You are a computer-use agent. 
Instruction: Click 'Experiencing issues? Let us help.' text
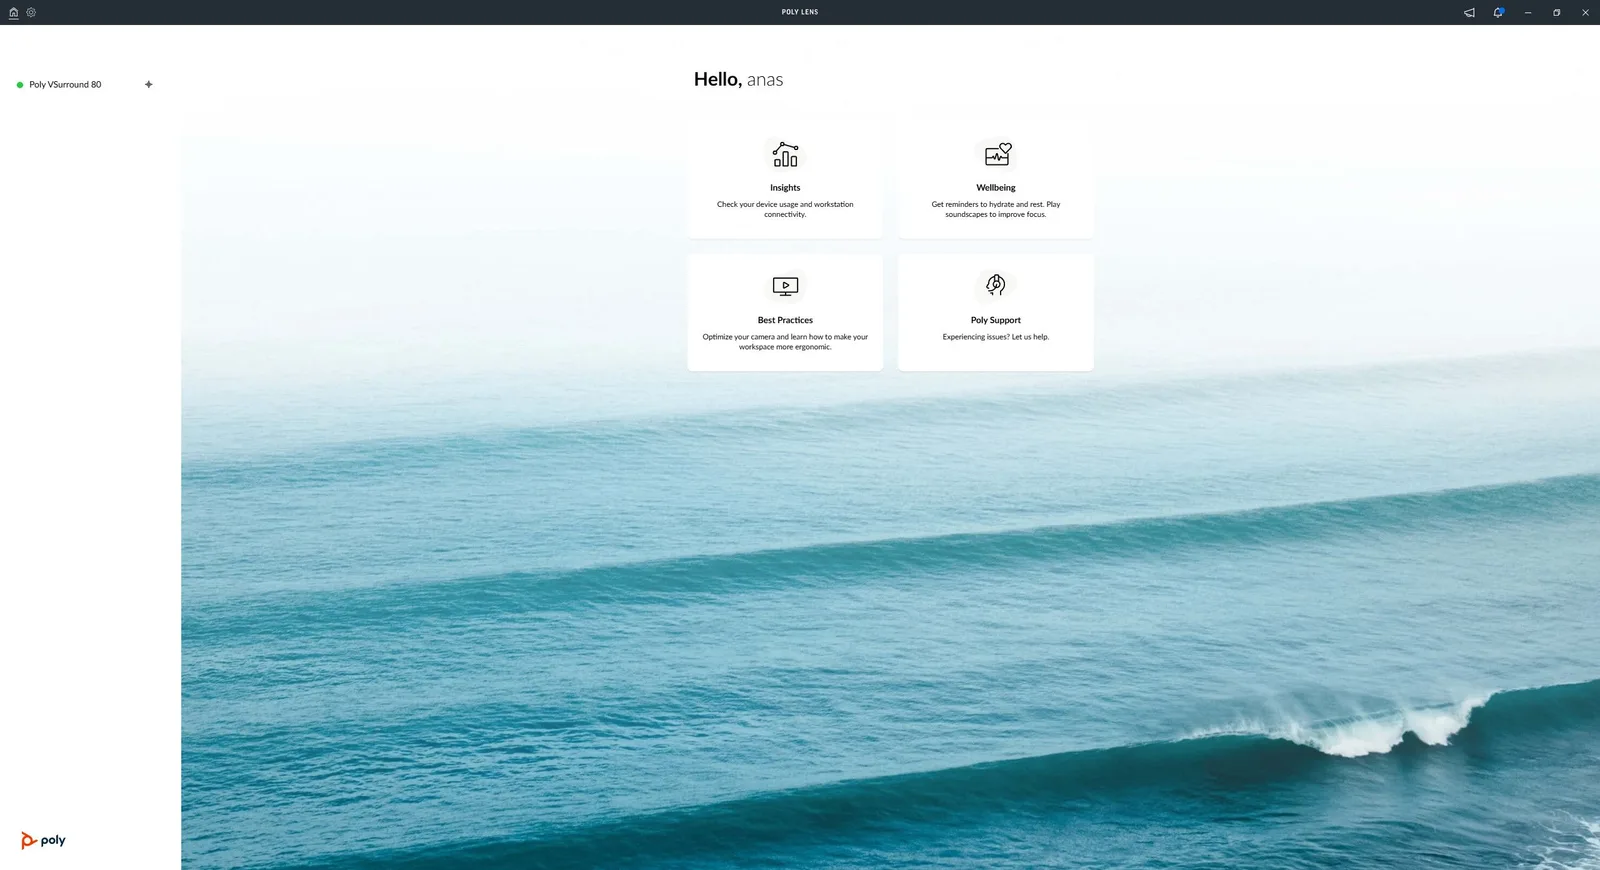click(x=996, y=337)
